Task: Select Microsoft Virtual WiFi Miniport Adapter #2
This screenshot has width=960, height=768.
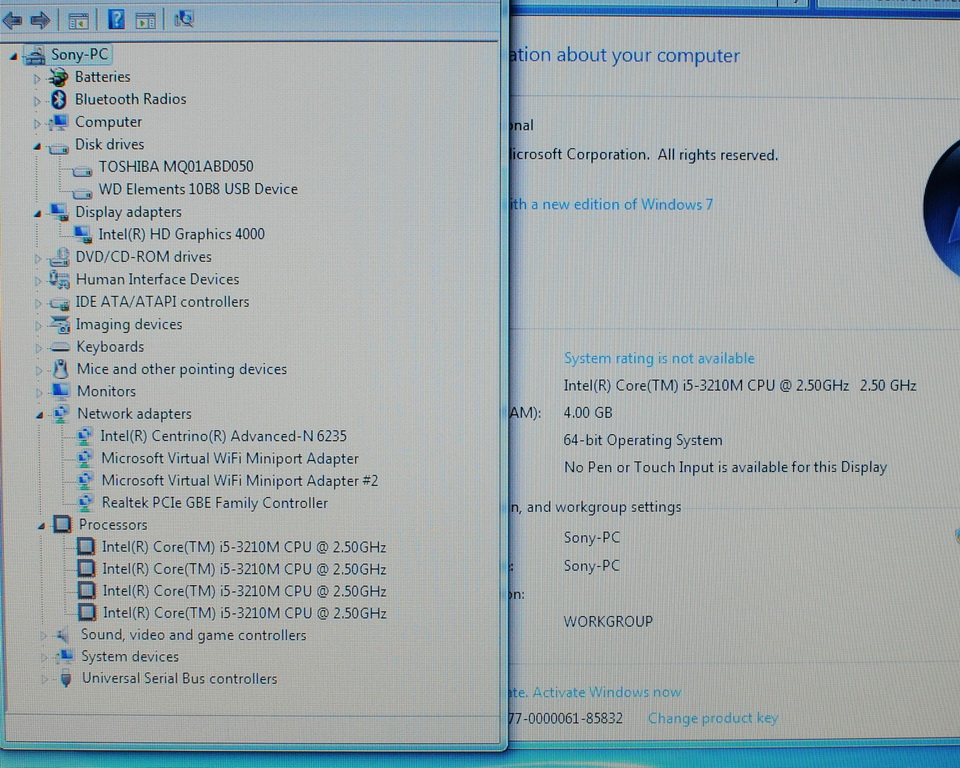Action: pos(240,481)
